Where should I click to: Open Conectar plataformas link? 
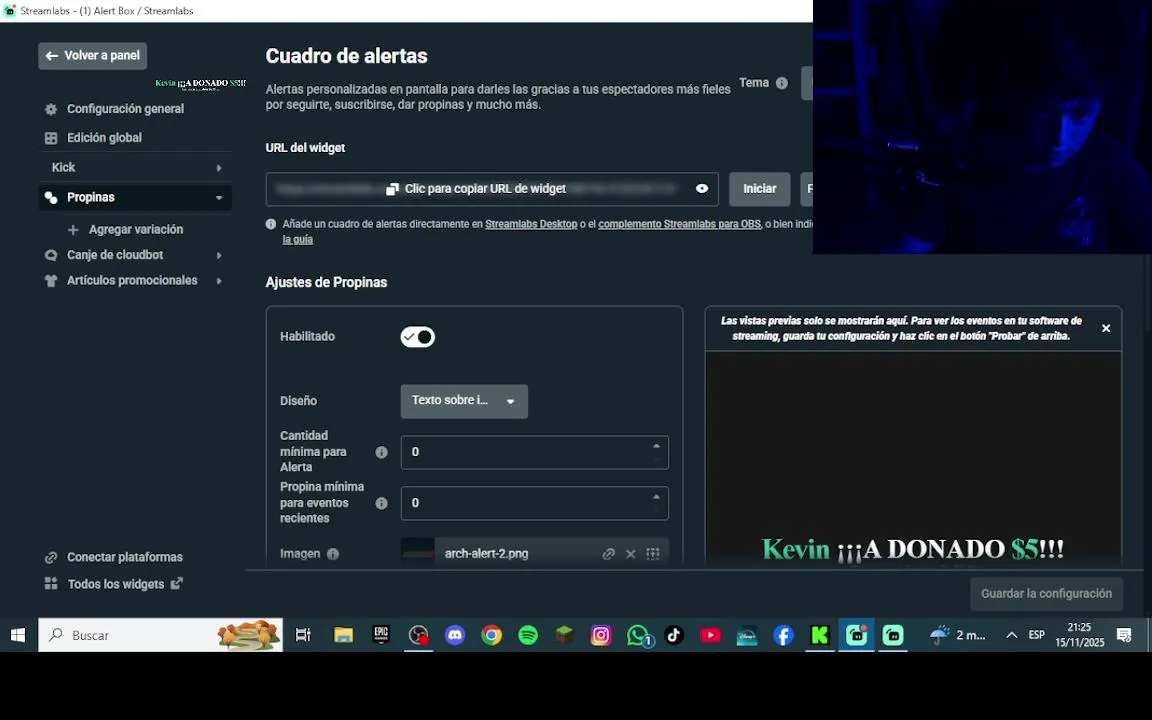pyautogui.click(x=114, y=558)
